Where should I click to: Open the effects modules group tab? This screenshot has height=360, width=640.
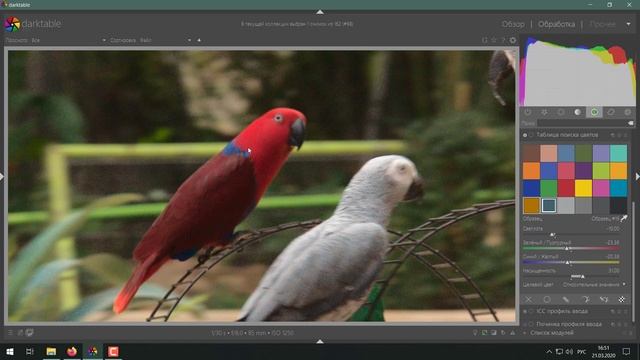tap(627, 112)
